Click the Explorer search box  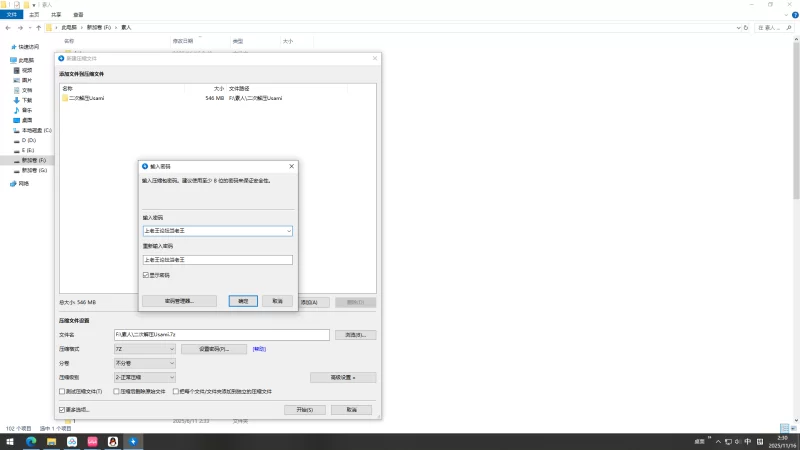click(774, 28)
